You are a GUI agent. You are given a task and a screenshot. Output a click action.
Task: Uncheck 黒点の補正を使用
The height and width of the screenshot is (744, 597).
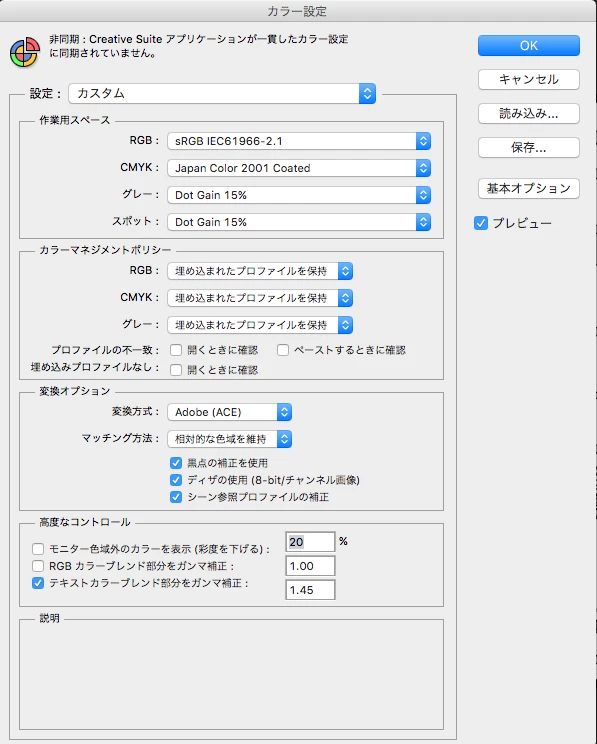tap(176, 463)
